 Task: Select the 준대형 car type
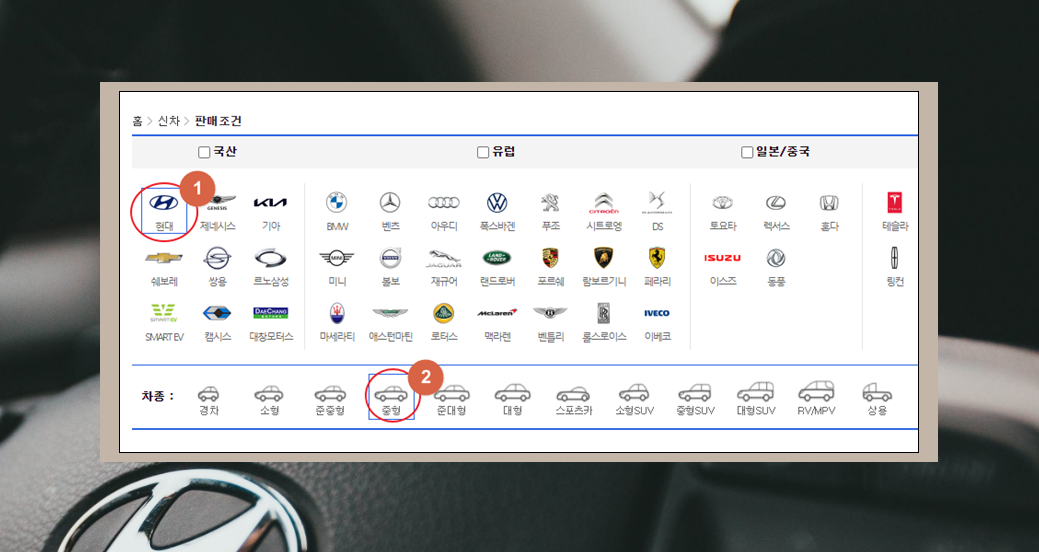(x=452, y=401)
